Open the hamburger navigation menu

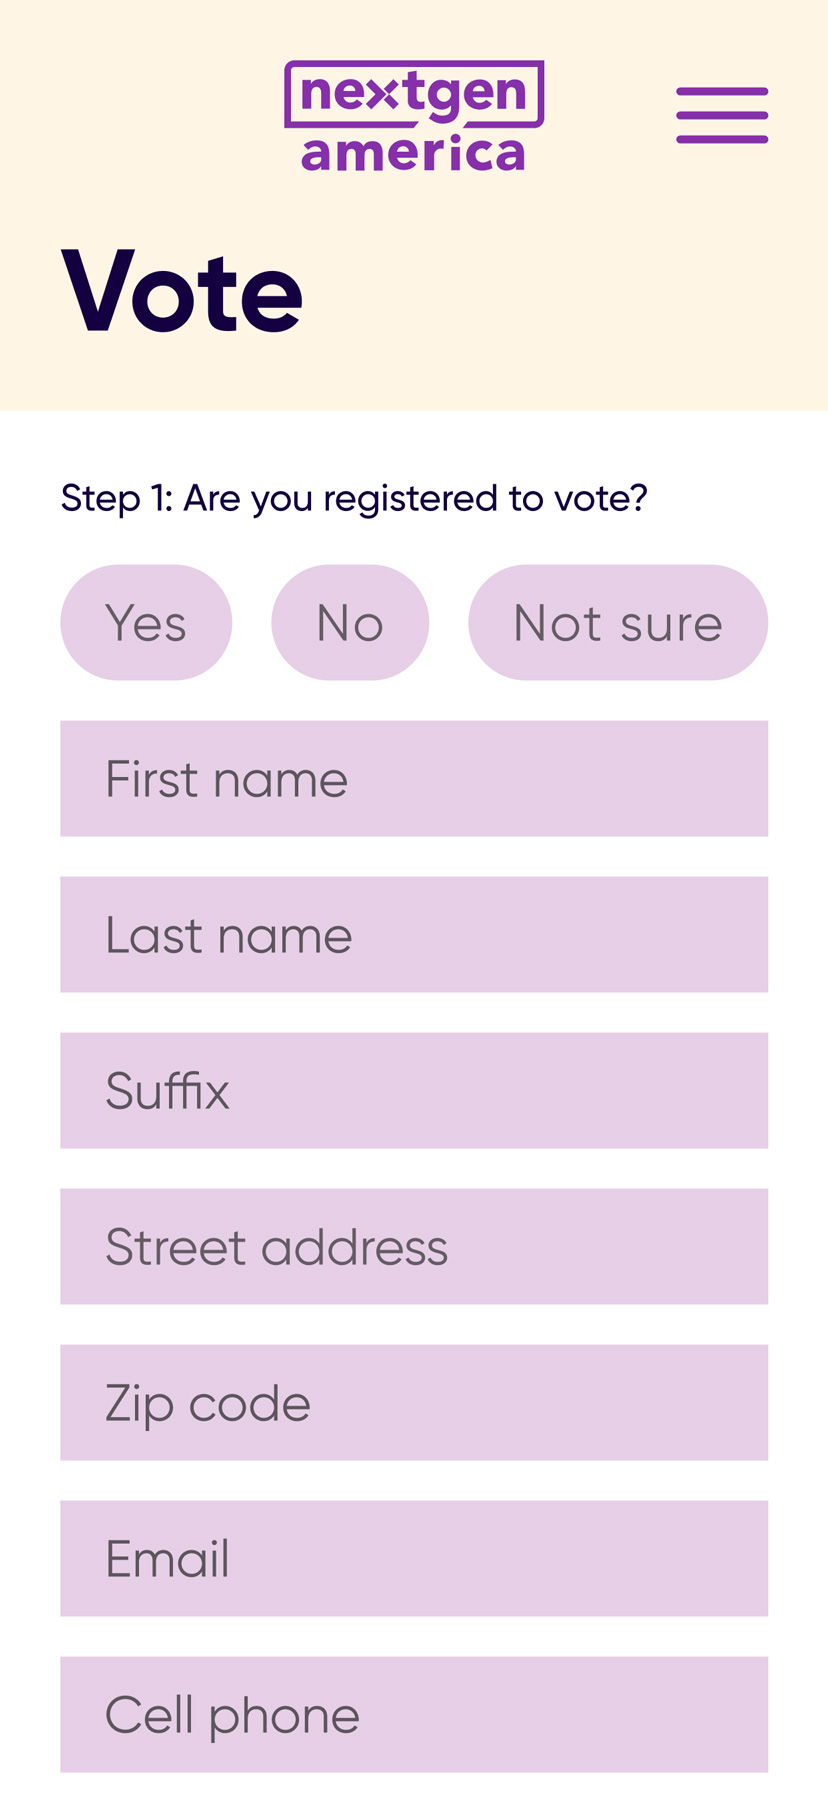click(x=722, y=115)
